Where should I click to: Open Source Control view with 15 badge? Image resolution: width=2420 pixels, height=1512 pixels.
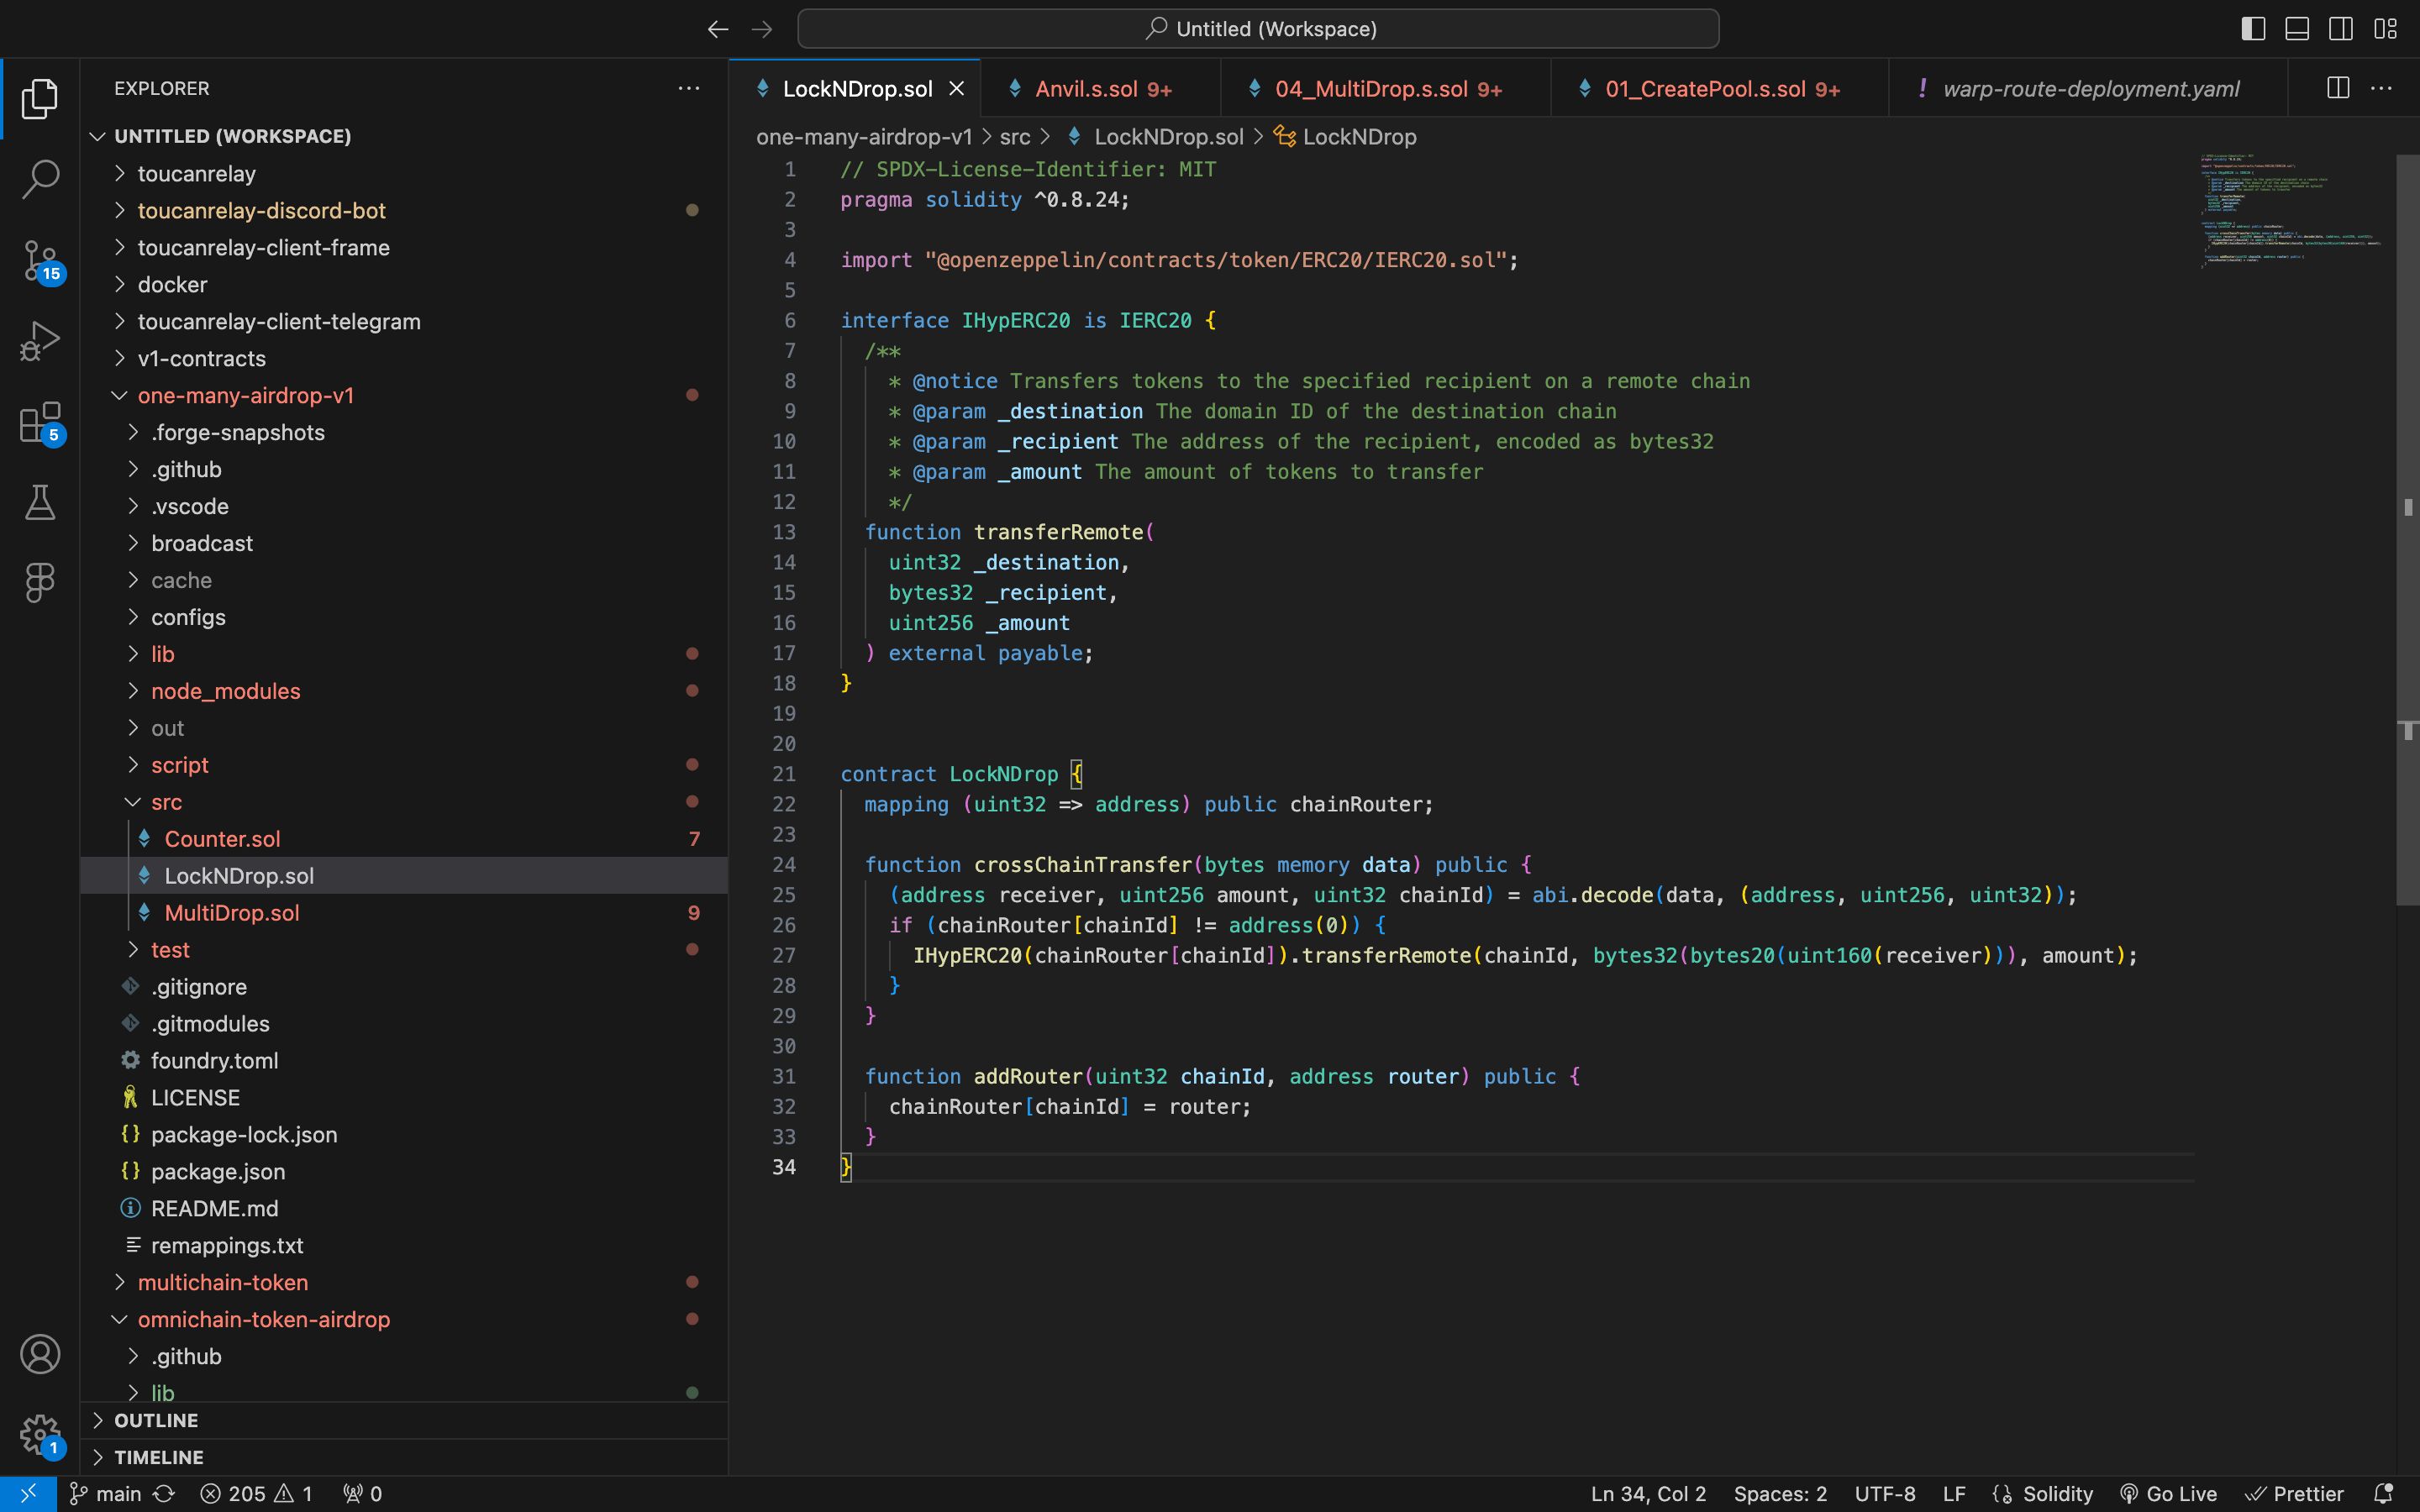click(x=40, y=260)
